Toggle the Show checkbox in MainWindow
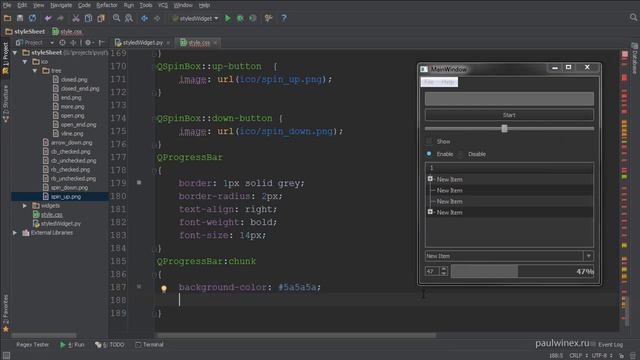This screenshot has width=640, height=360. pyautogui.click(x=429, y=141)
